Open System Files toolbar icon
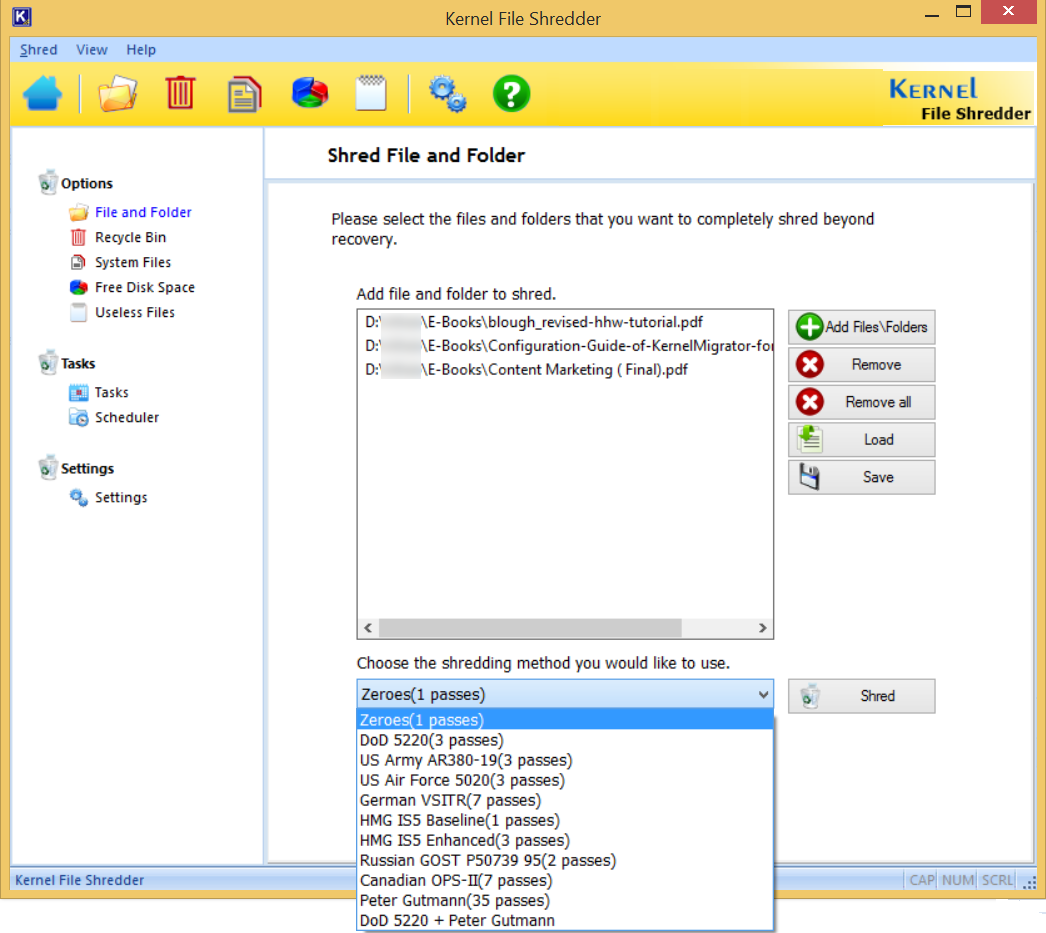 point(244,94)
